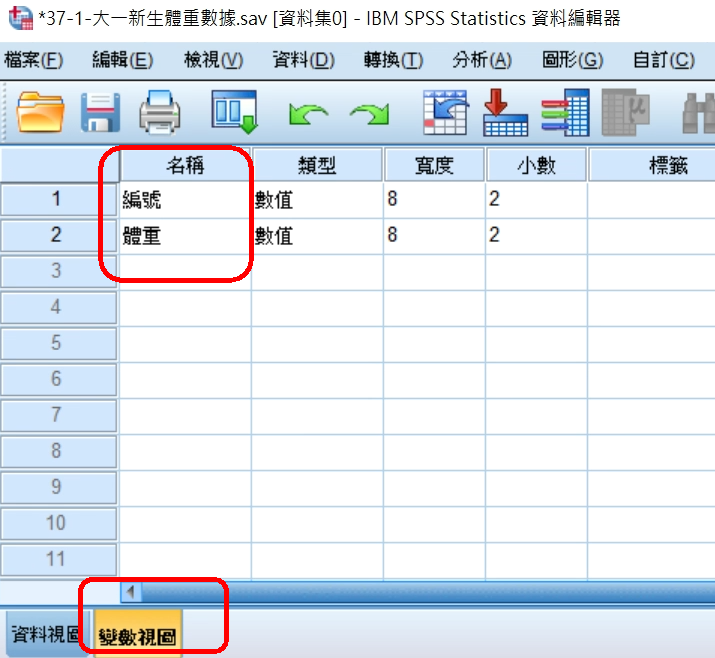
Task: Click the Print icon in toolbar
Action: [160, 112]
